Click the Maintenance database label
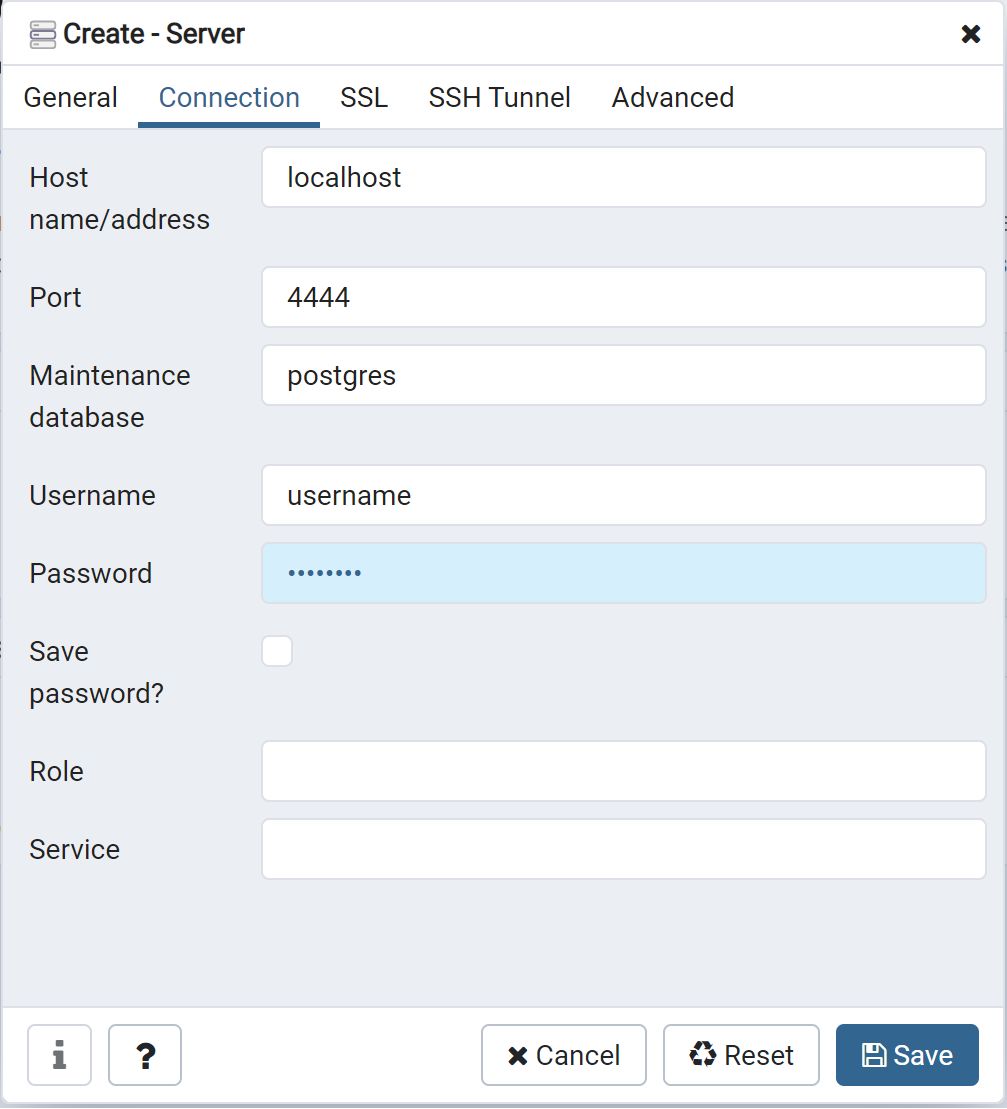1007x1109 pixels. [110, 396]
